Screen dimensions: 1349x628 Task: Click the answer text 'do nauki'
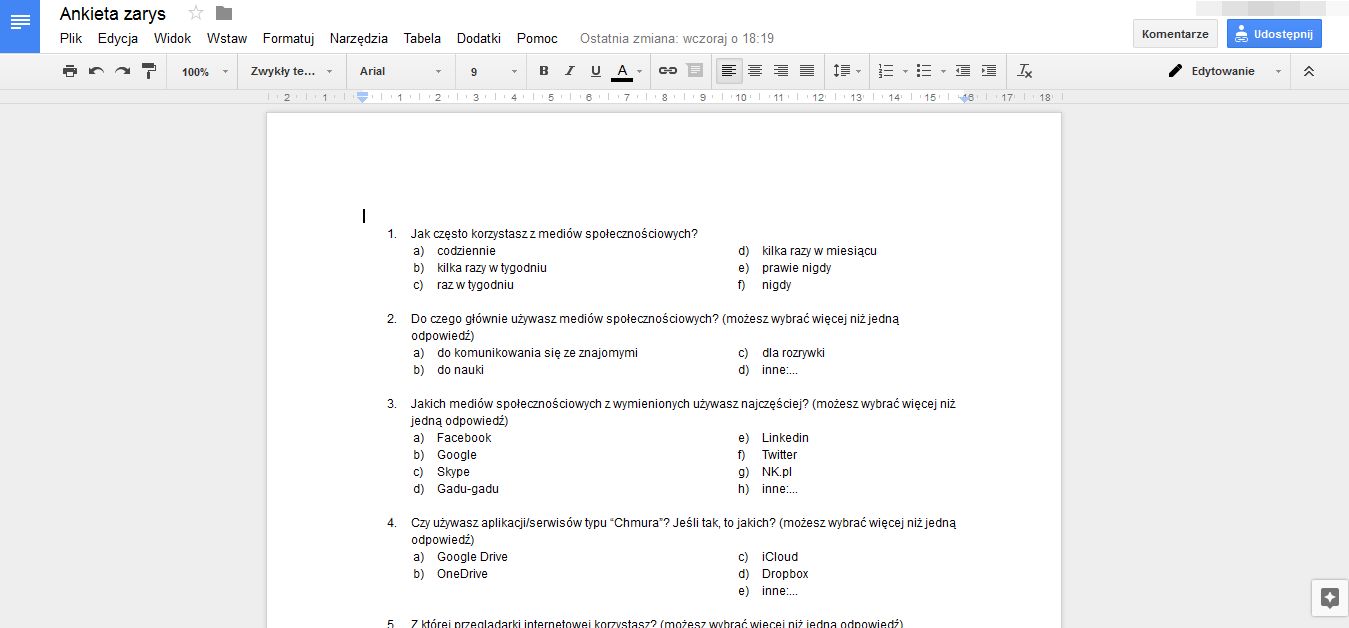460,370
